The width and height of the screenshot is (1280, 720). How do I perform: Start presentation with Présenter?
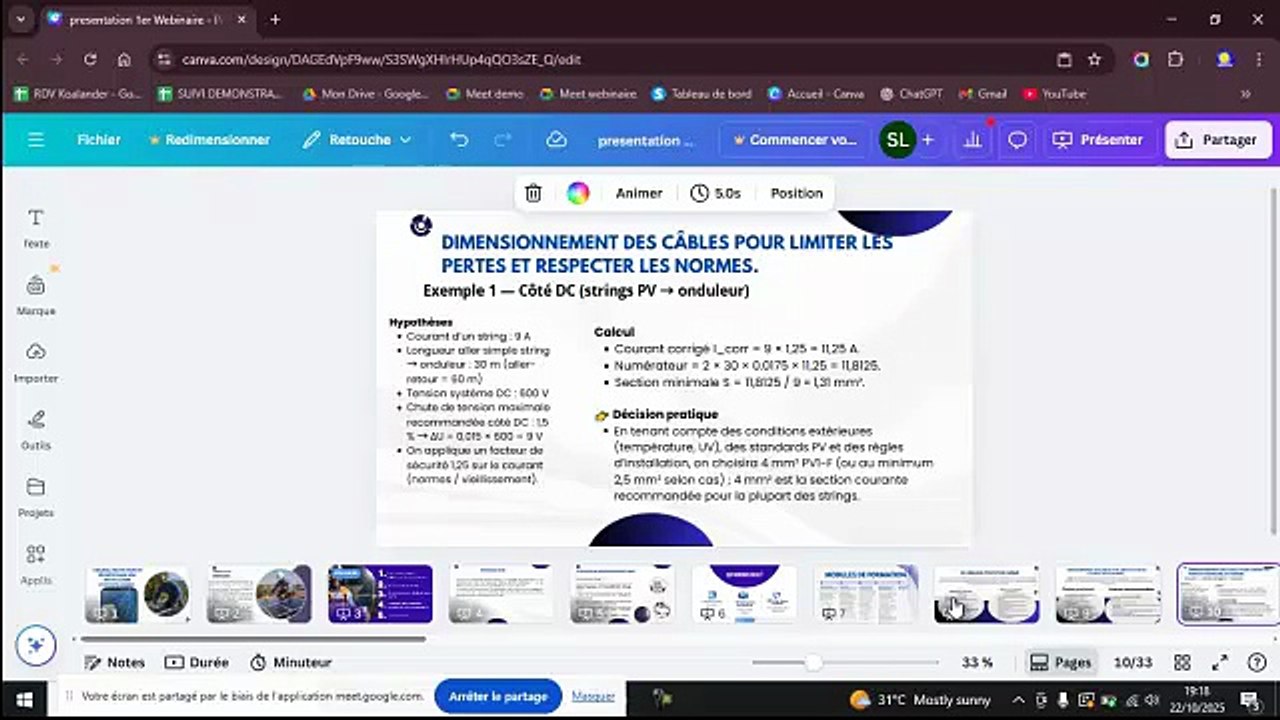[1098, 140]
